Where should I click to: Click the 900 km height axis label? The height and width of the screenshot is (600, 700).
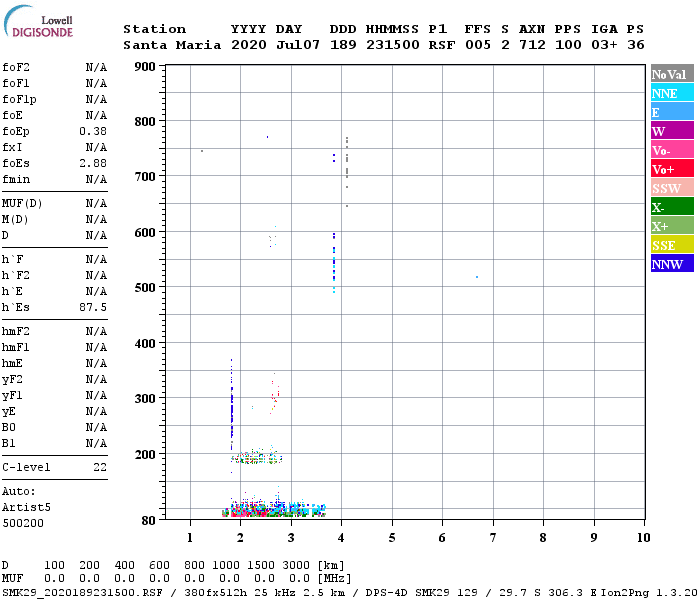point(145,67)
